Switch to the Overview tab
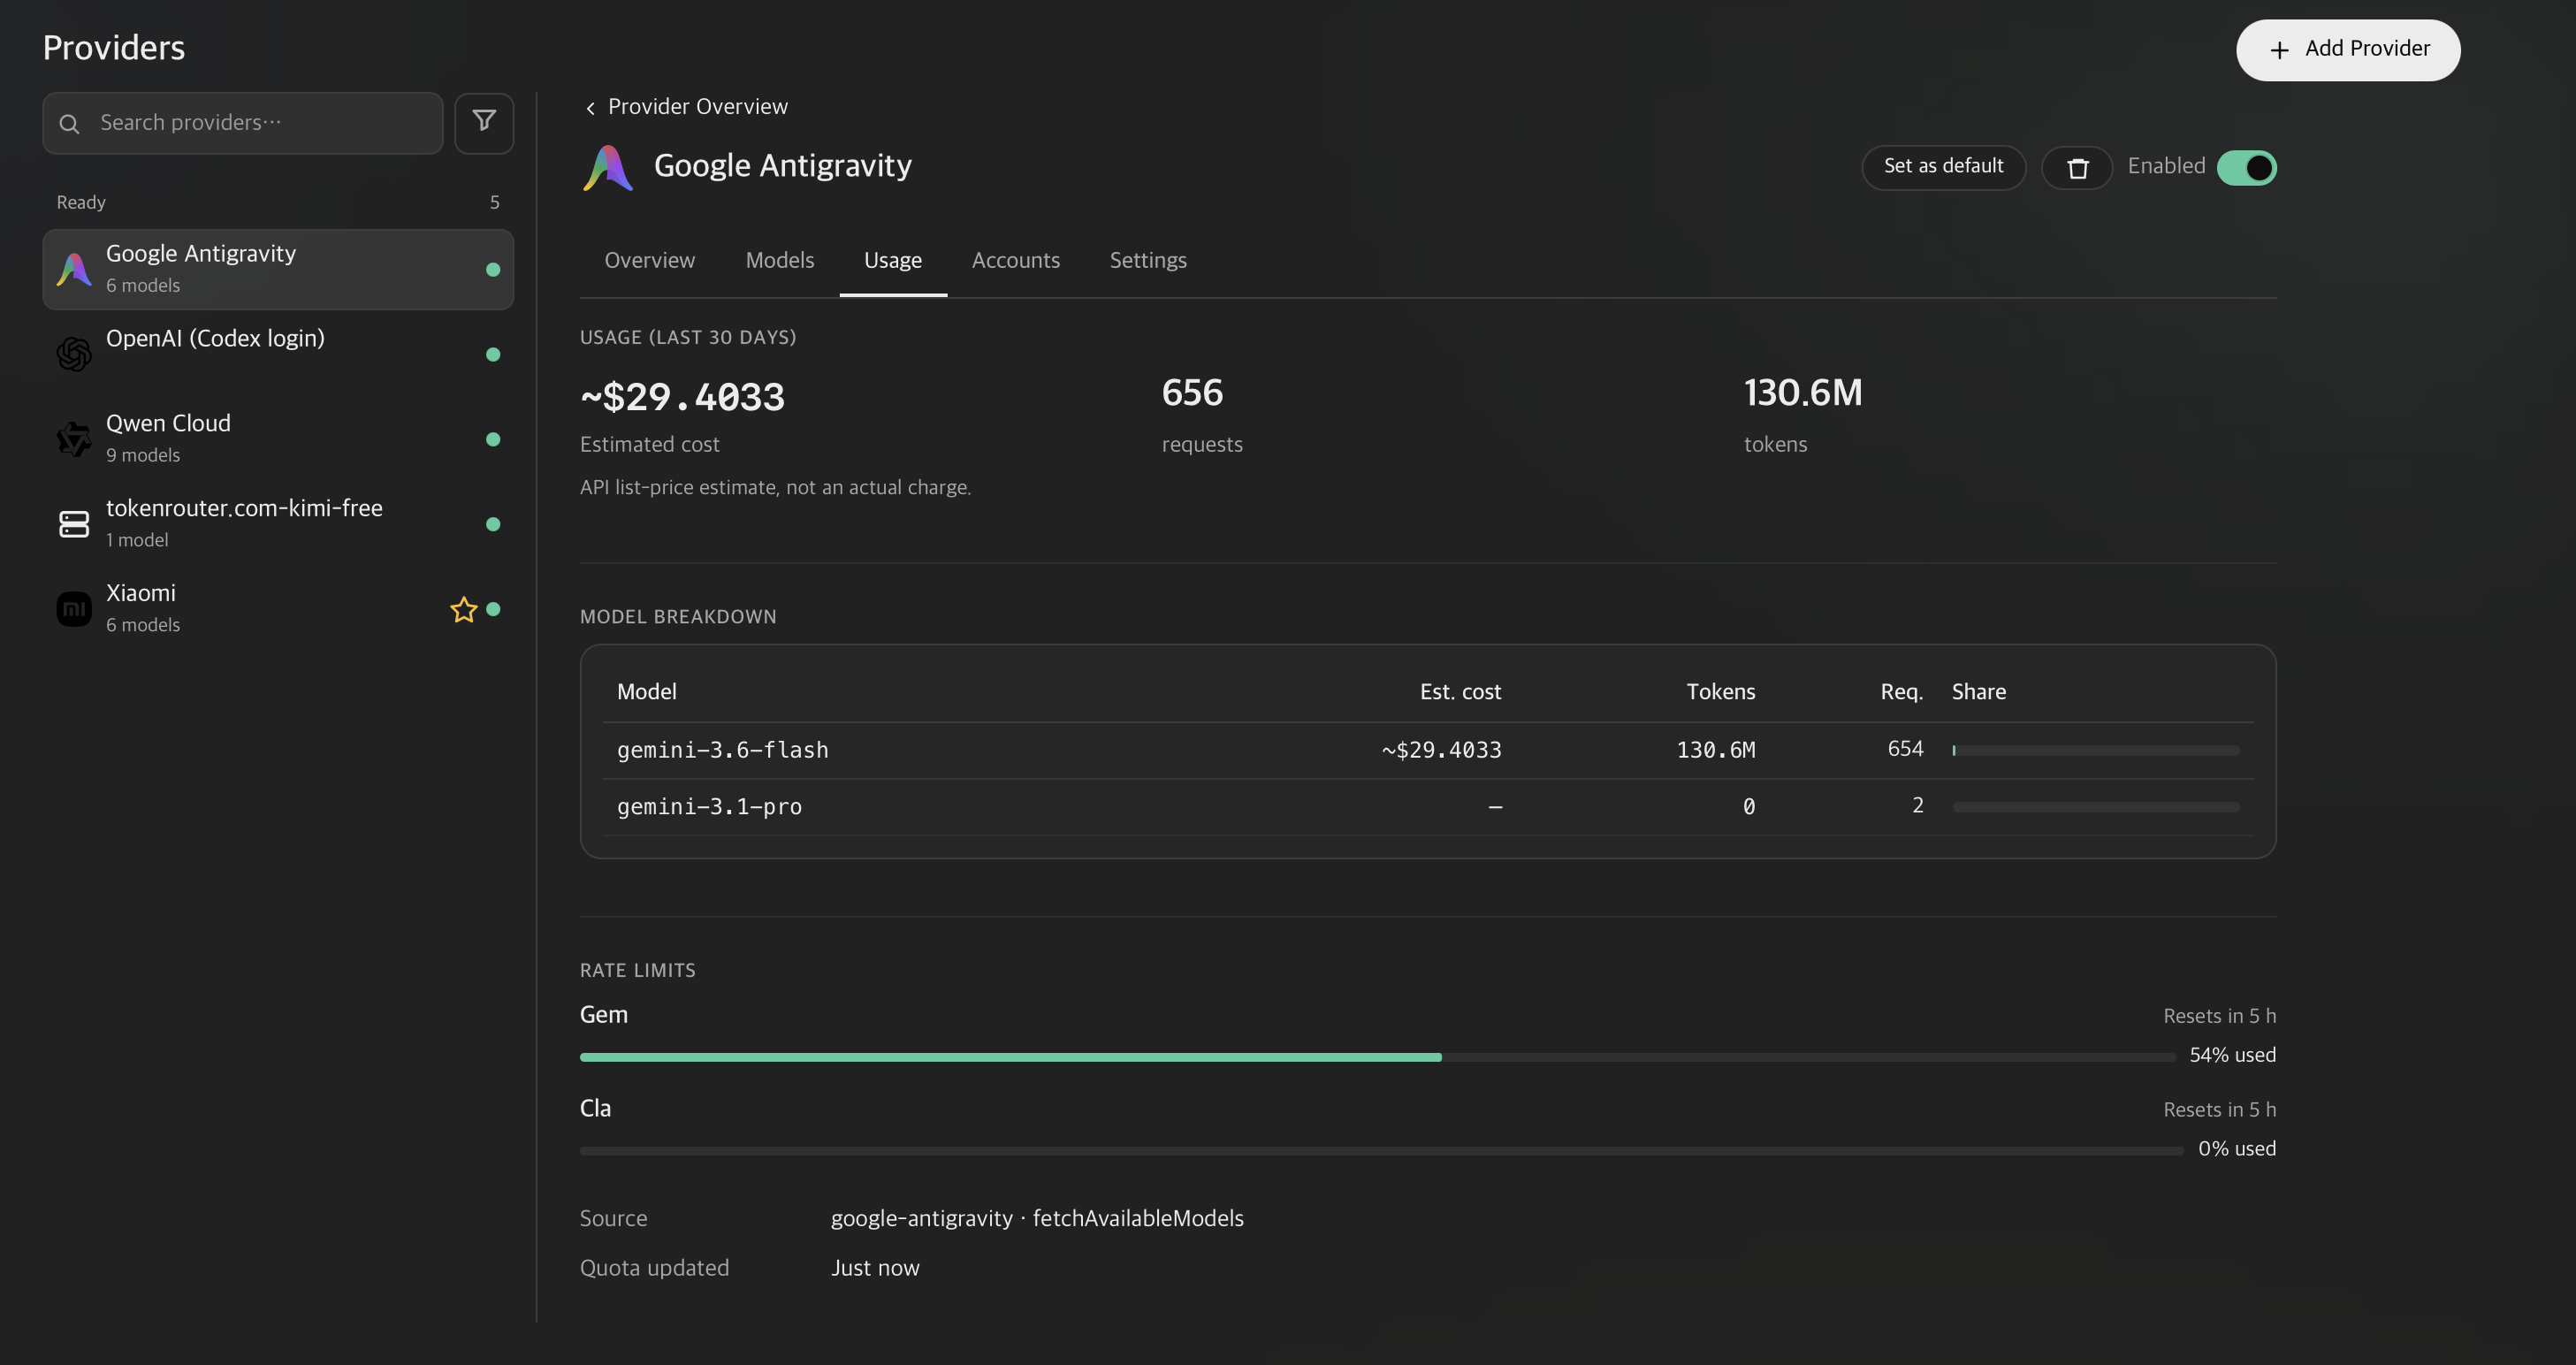Screen dimensions: 2576x1365 pos(649,260)
